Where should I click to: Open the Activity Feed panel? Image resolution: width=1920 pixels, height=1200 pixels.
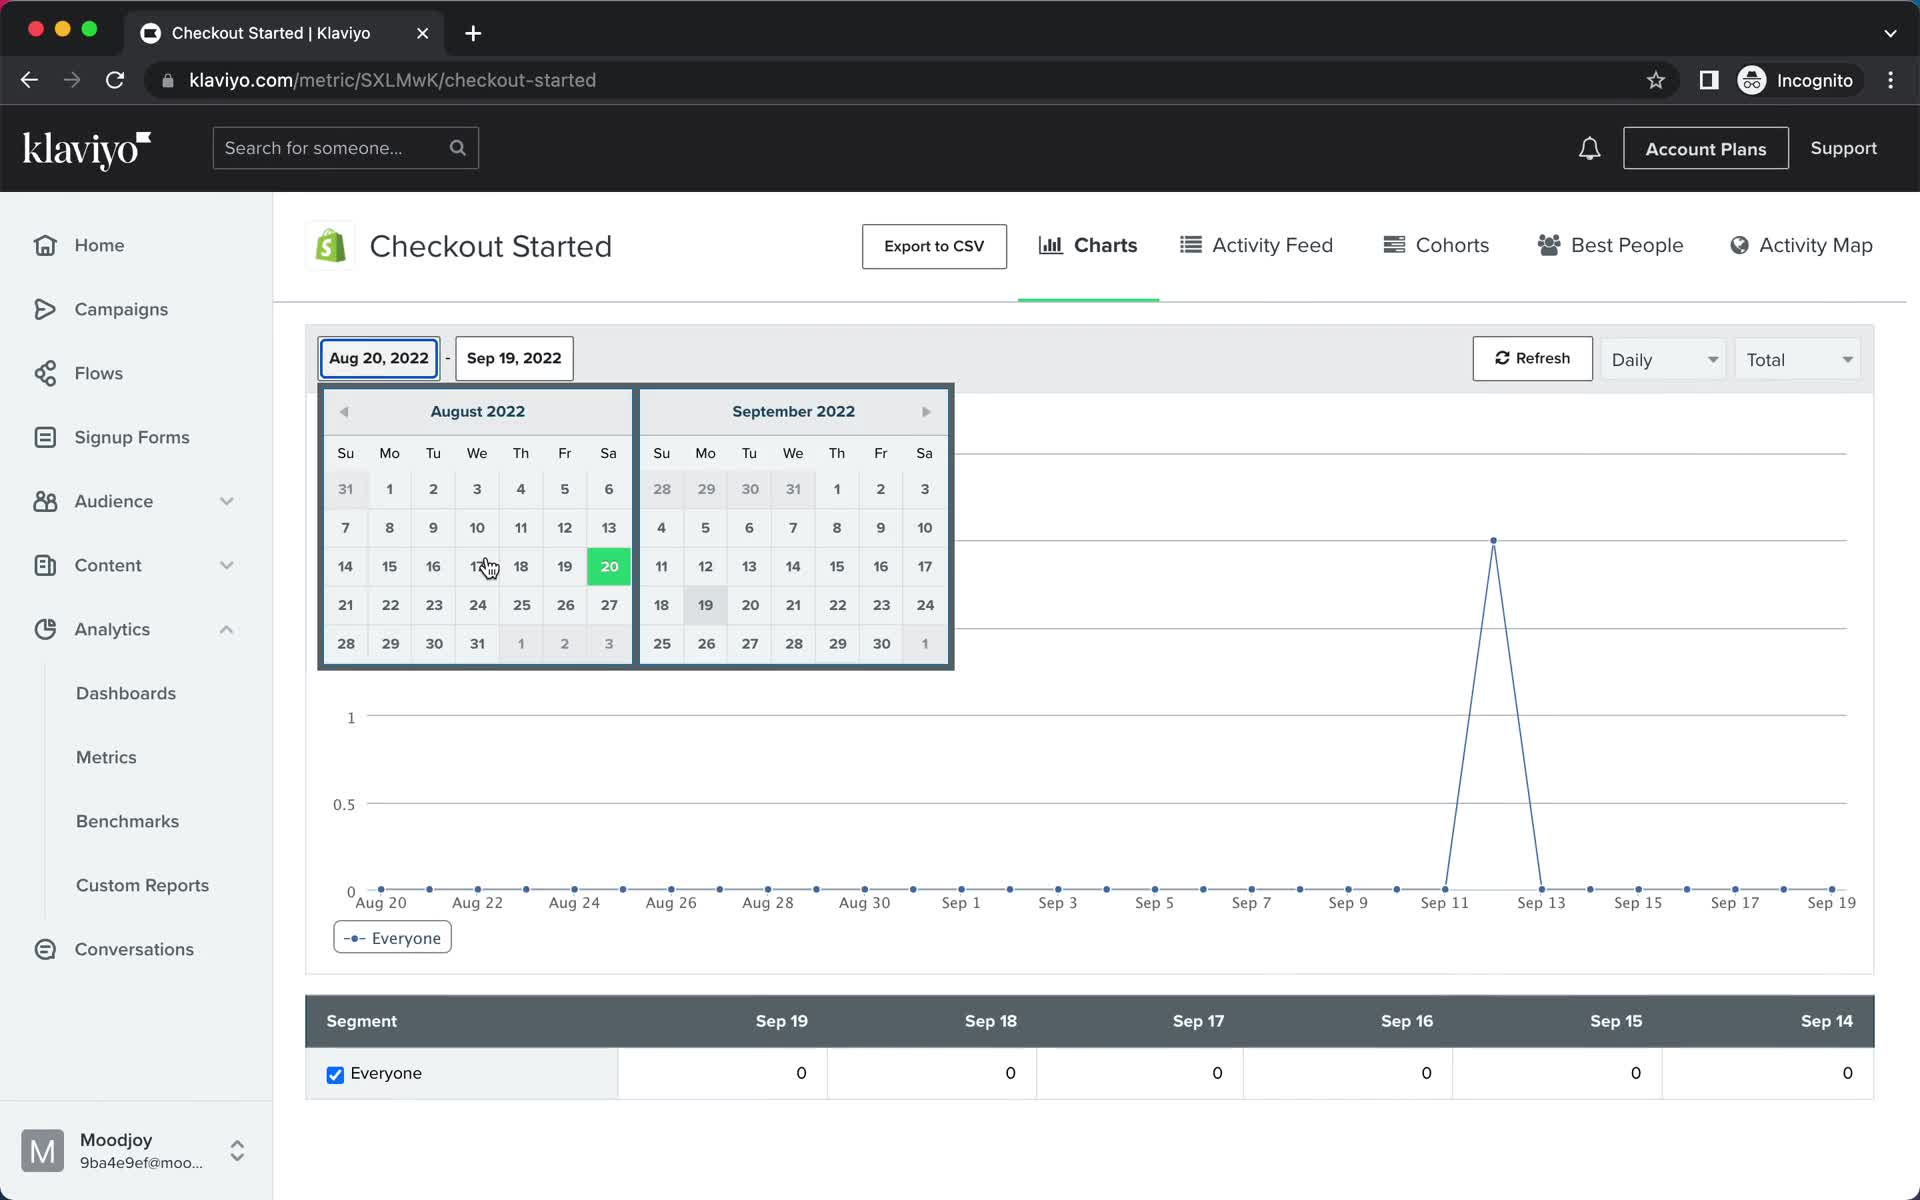coord(1254,245)
